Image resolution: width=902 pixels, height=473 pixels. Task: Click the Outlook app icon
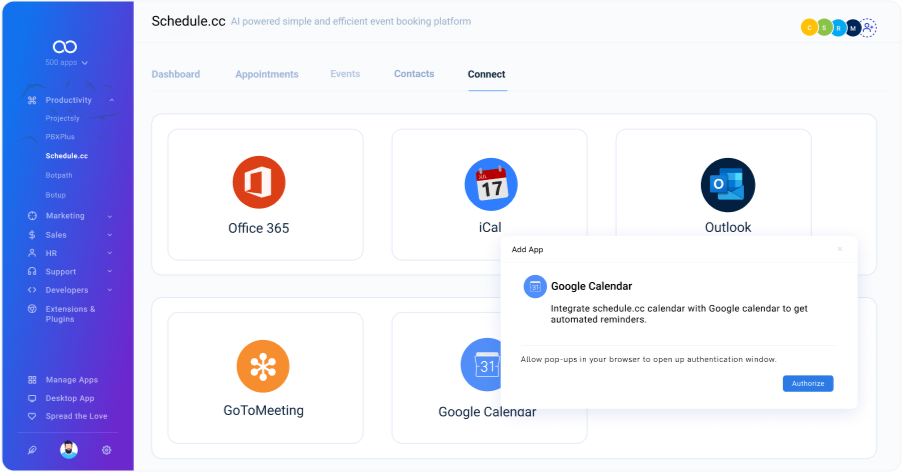point(727,185)
